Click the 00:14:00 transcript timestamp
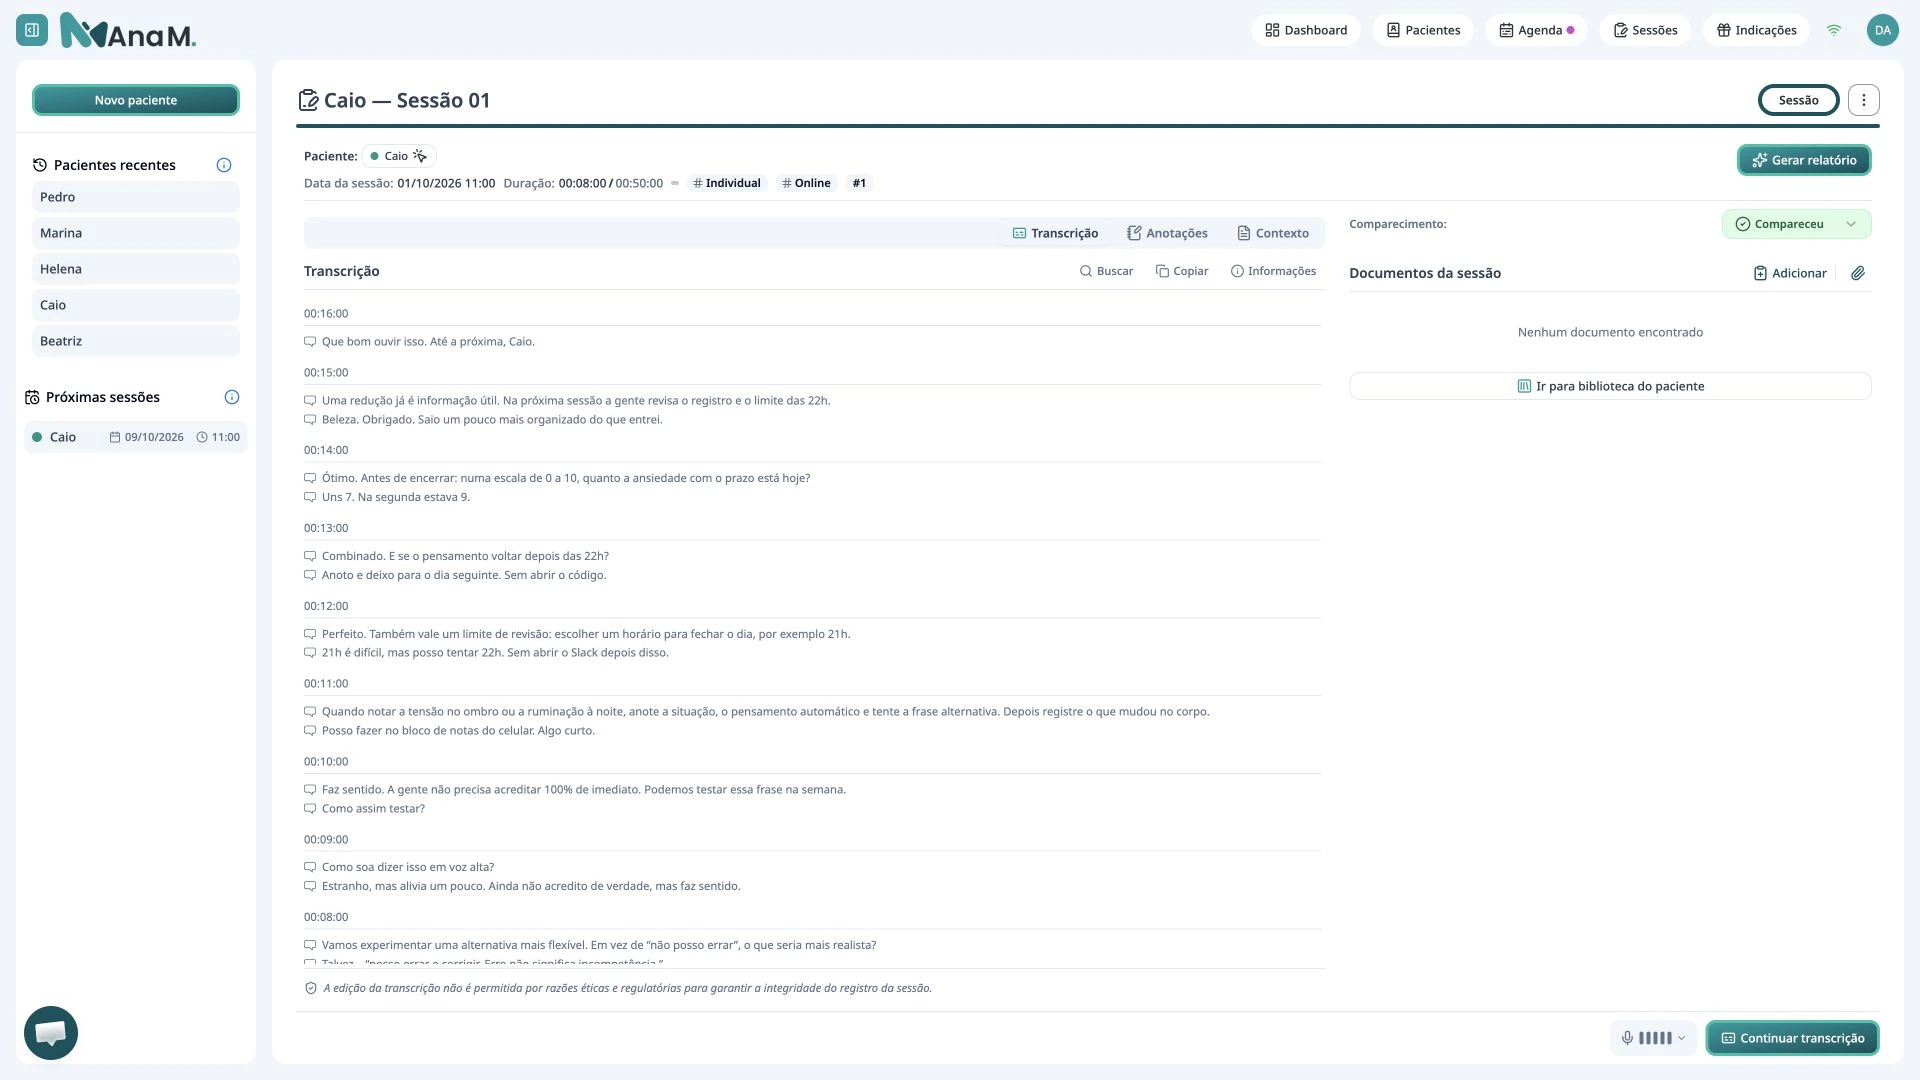This screenshot has width=1920, height=1080. (326, 450)
